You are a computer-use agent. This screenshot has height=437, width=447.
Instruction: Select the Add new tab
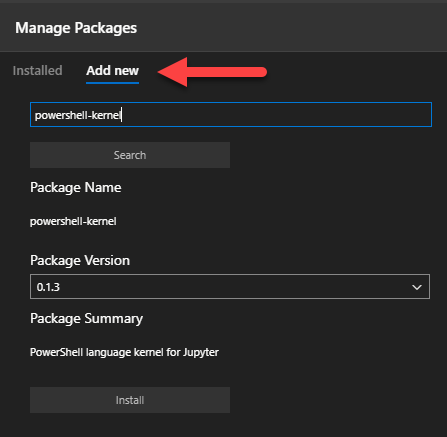click(x=112, y=71)
